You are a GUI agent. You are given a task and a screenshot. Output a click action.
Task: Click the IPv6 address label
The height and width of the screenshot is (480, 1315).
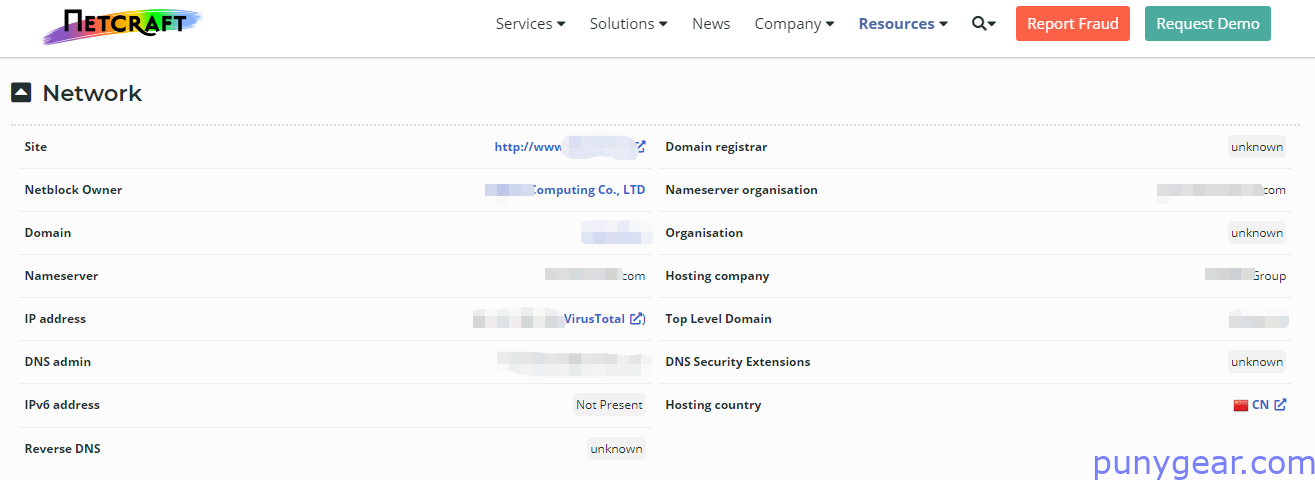(62, 405)
